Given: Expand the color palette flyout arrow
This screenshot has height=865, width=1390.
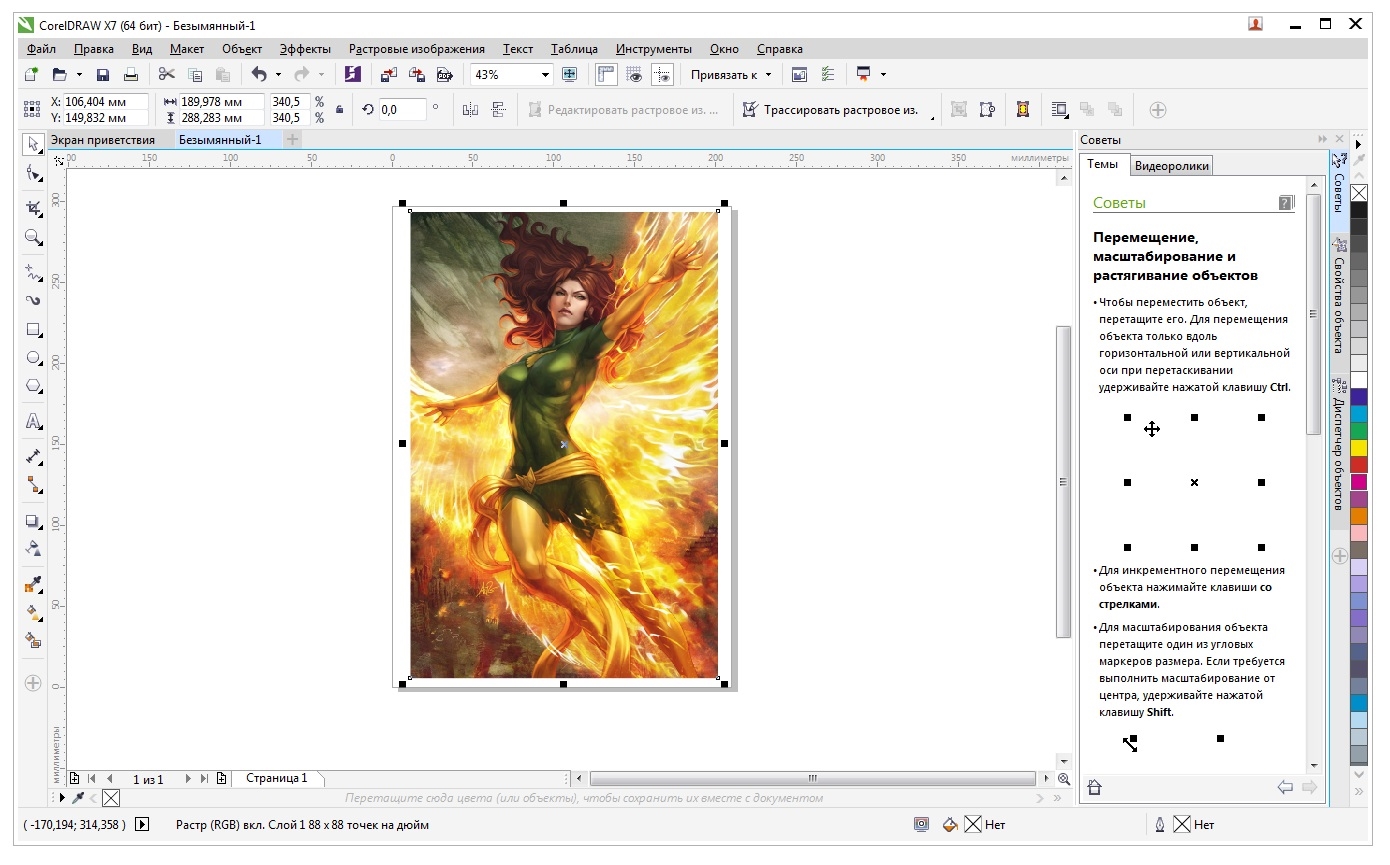Looking at the screenshot, I should pyautogui.click(x=1359, y=144).
